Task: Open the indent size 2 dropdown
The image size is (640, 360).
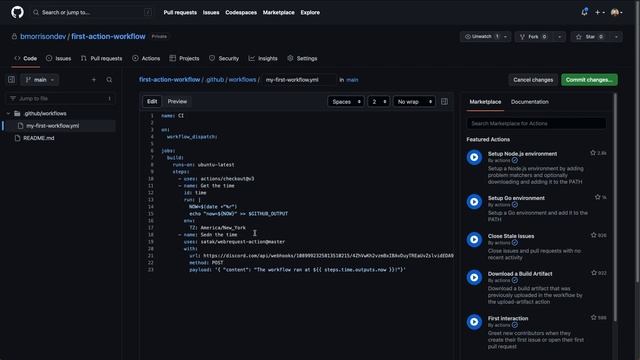Action: [x=378, y=102]
